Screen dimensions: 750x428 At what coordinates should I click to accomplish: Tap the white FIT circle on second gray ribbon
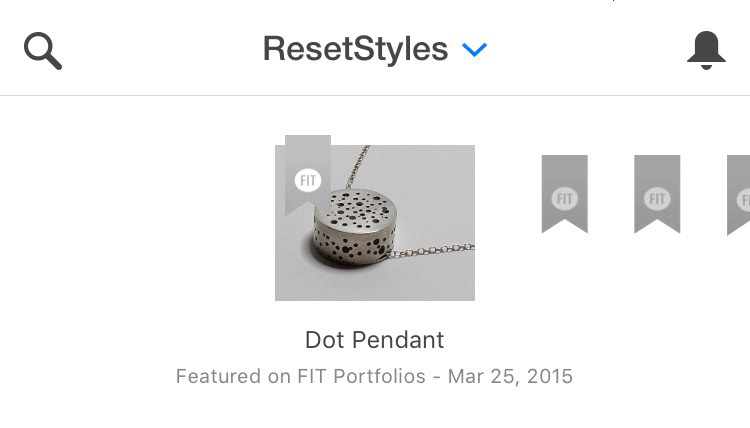657,198
